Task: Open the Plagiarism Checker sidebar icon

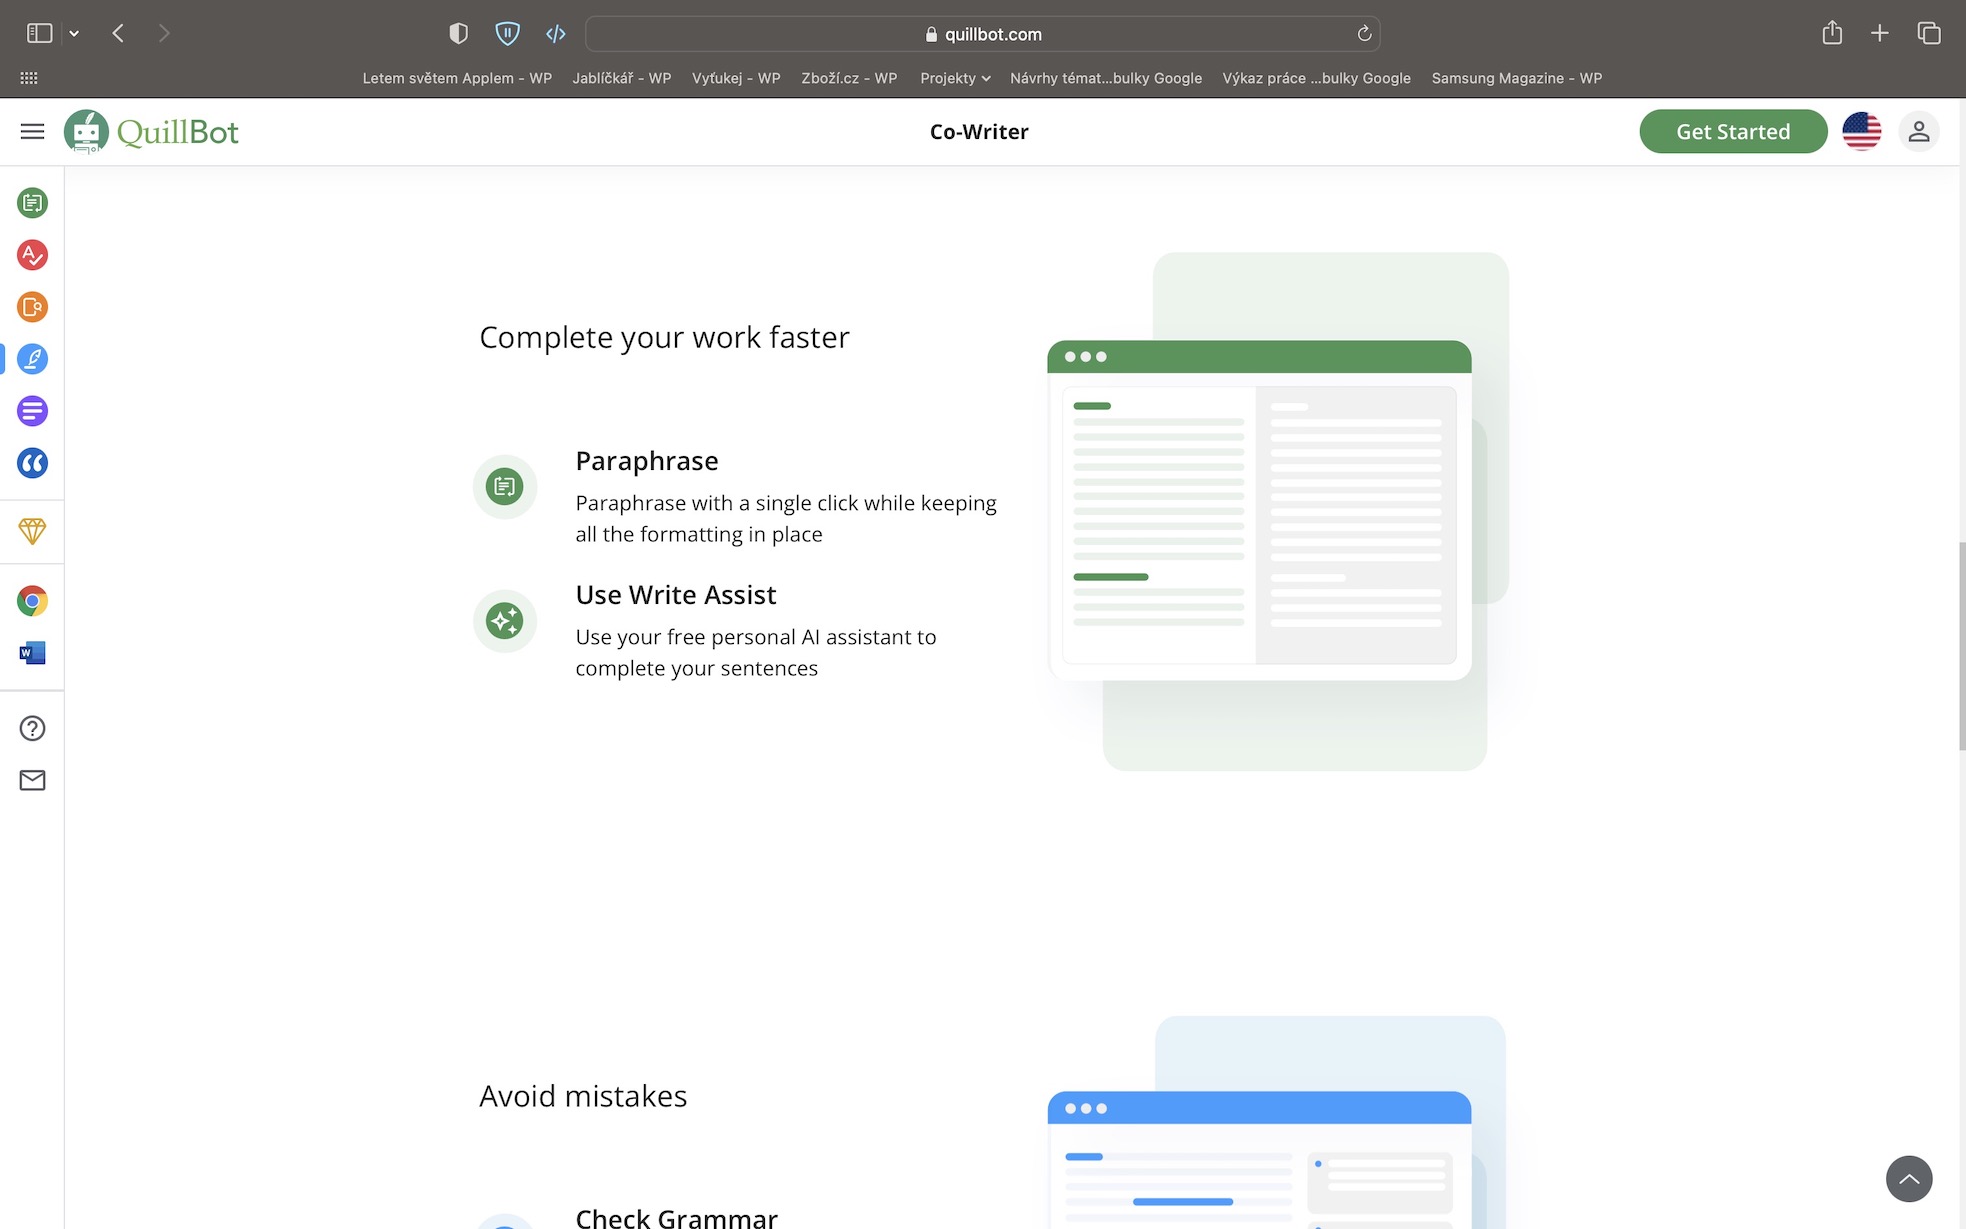Action: tap(32, 307)
